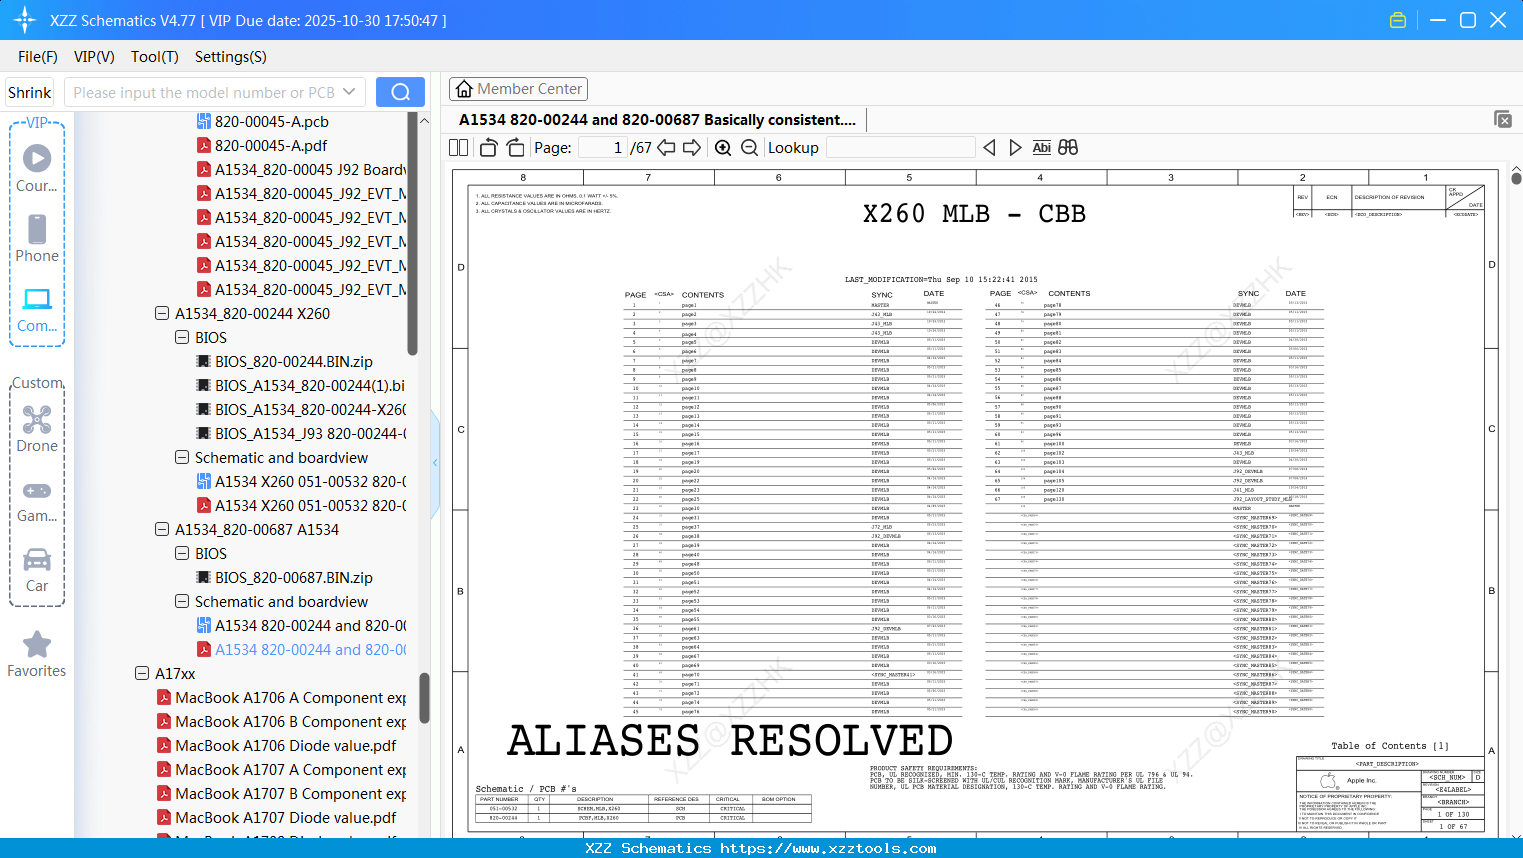Open the Courses category in VIP sidebar
The image size is (1523, 858).
[37, 168]
